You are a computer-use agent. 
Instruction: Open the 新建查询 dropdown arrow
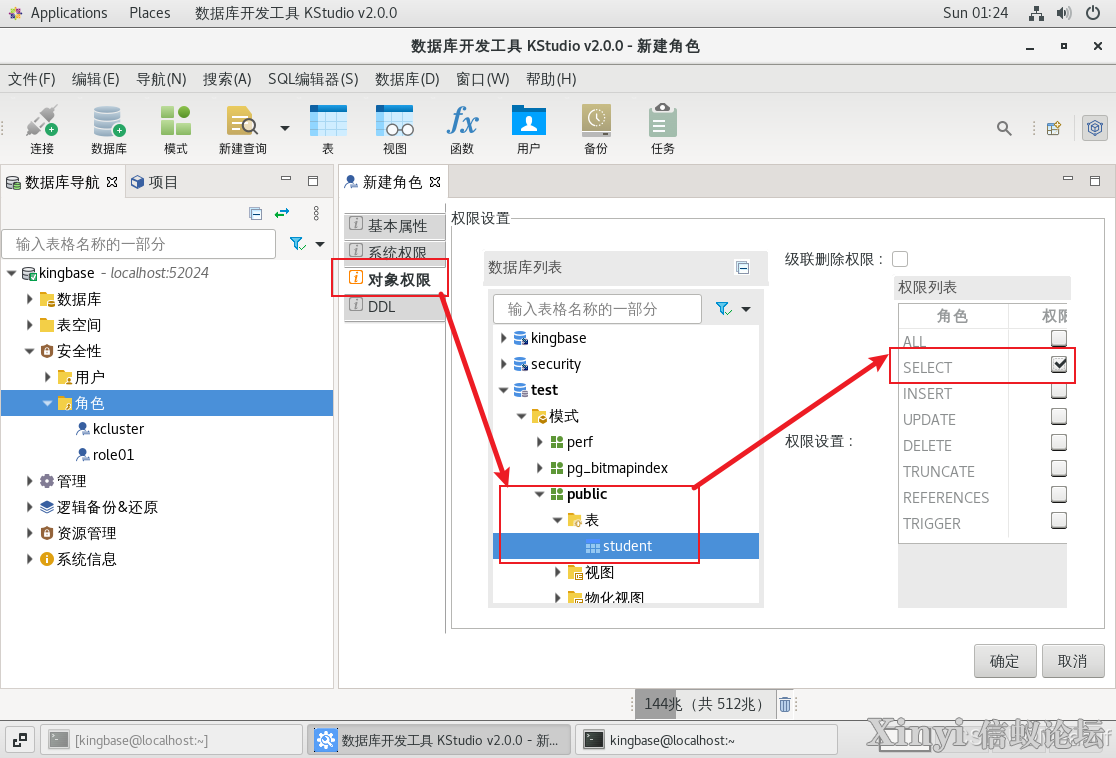click(x=285, y=128)
